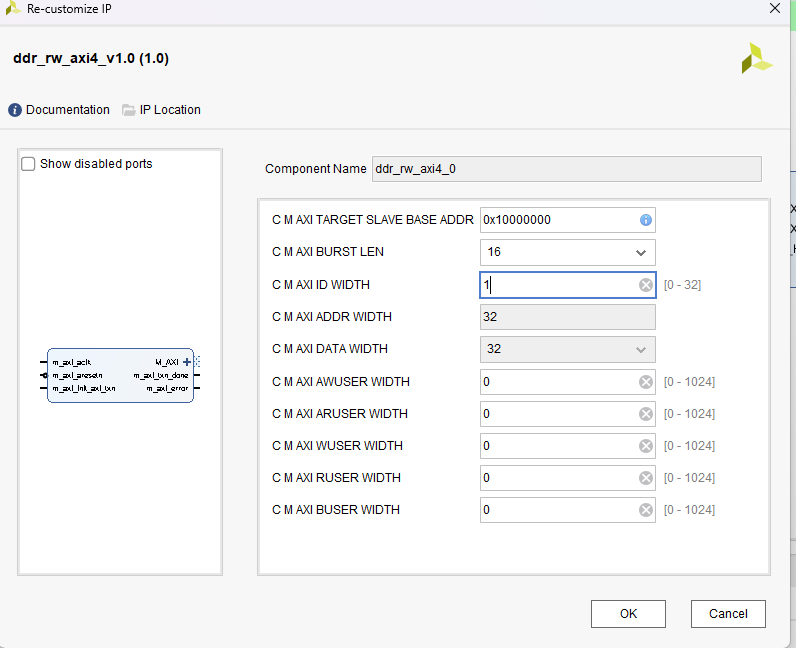Click the TARGET SLAVE BASE ADDR input field
This screenshot has height=648, width=796.
[556, 220]
